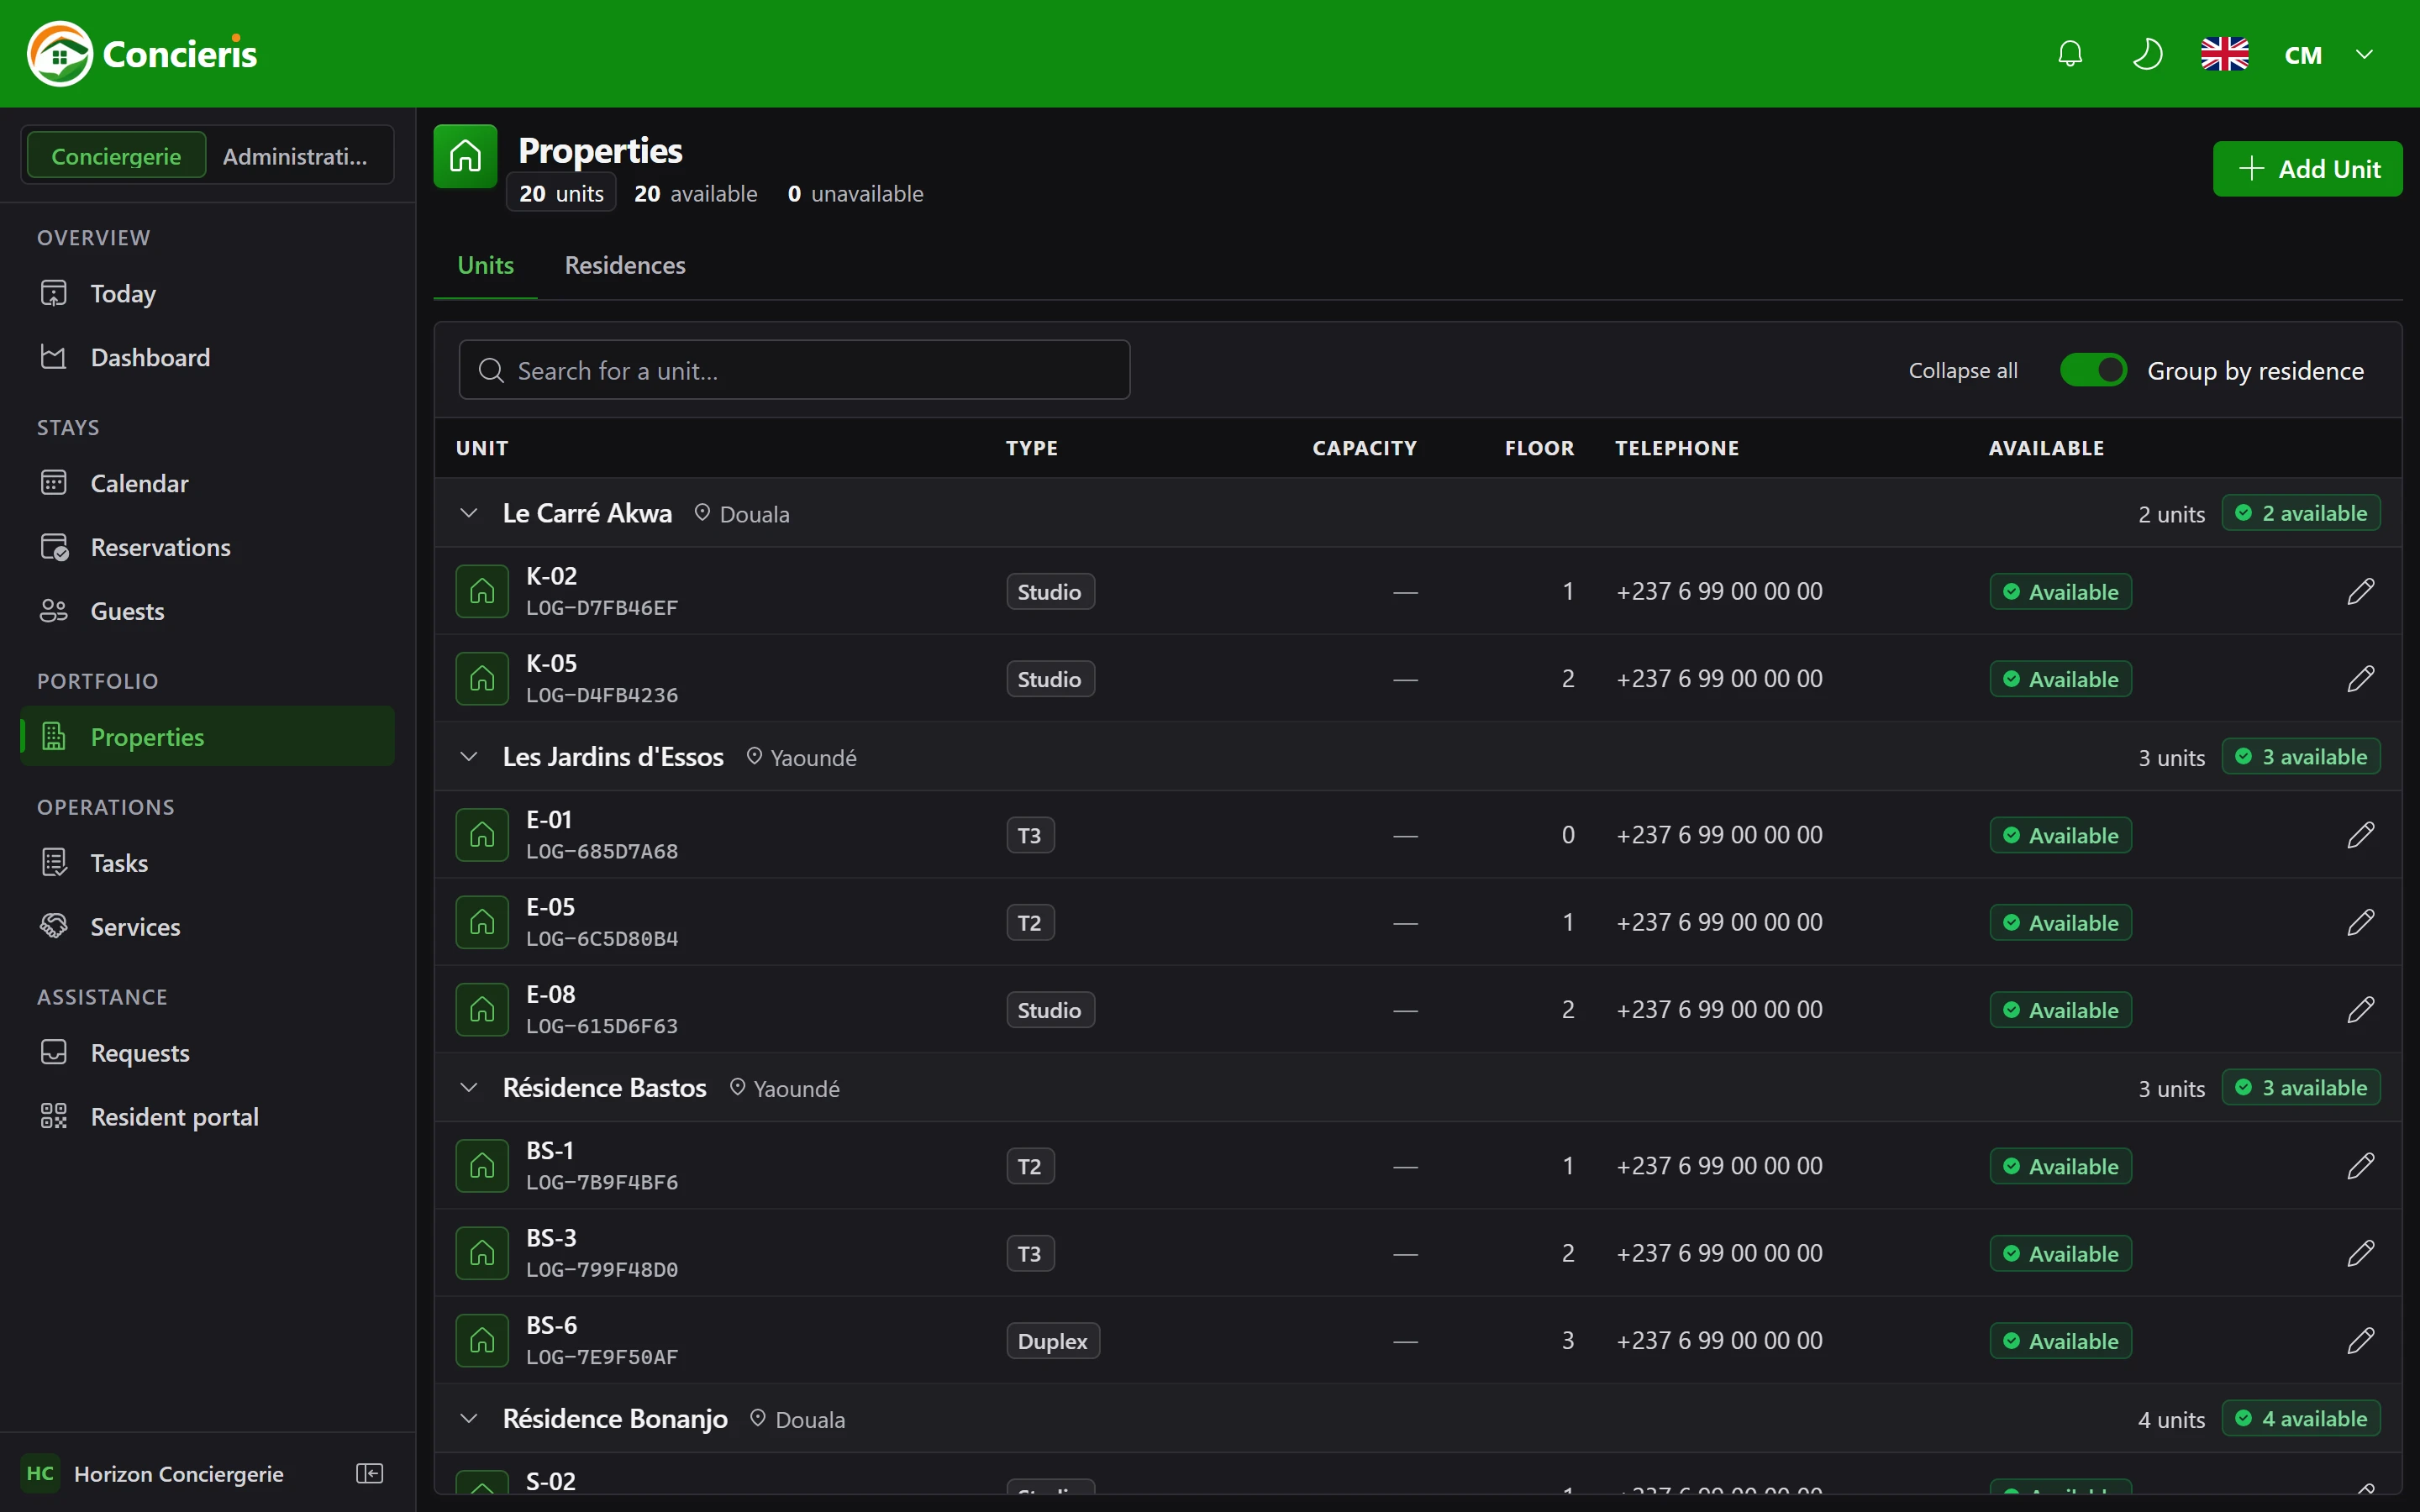The height and width of the screenshot is (1512, 2420).
Task: Edit unit BS-1 with pencil icon
Action: tap(2360, 1166)
